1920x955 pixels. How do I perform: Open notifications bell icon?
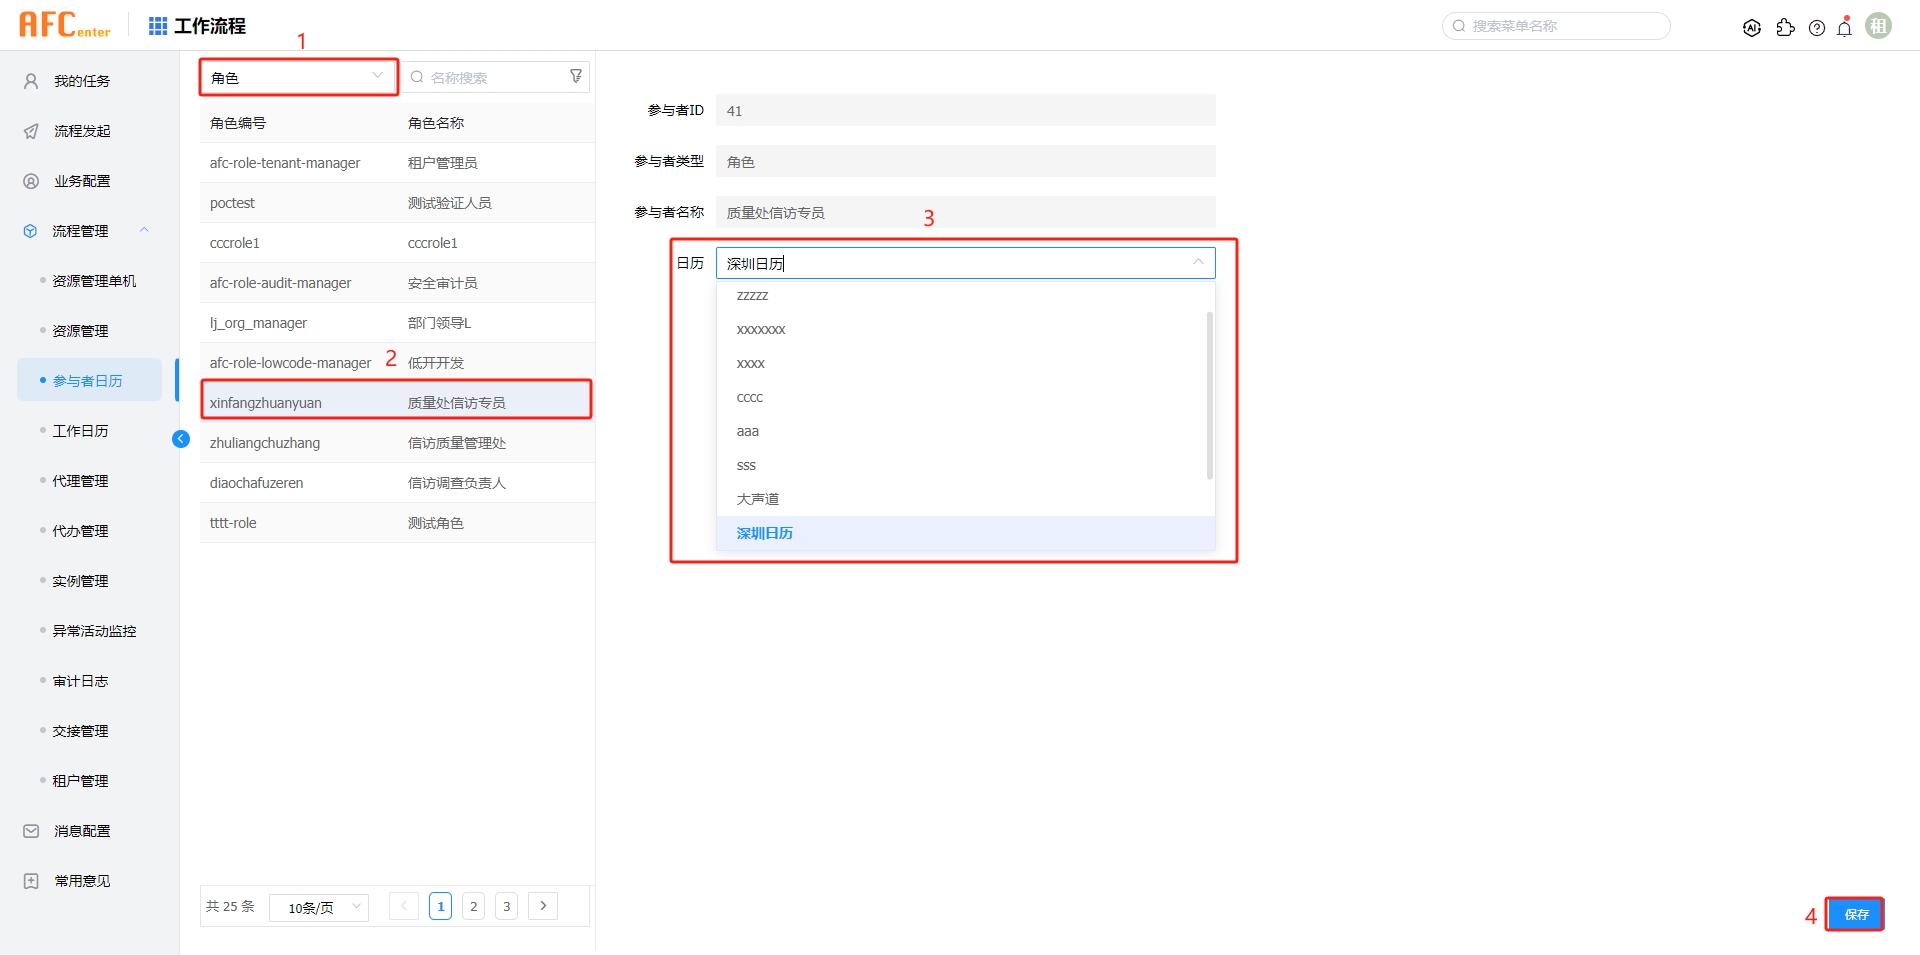1845,28
